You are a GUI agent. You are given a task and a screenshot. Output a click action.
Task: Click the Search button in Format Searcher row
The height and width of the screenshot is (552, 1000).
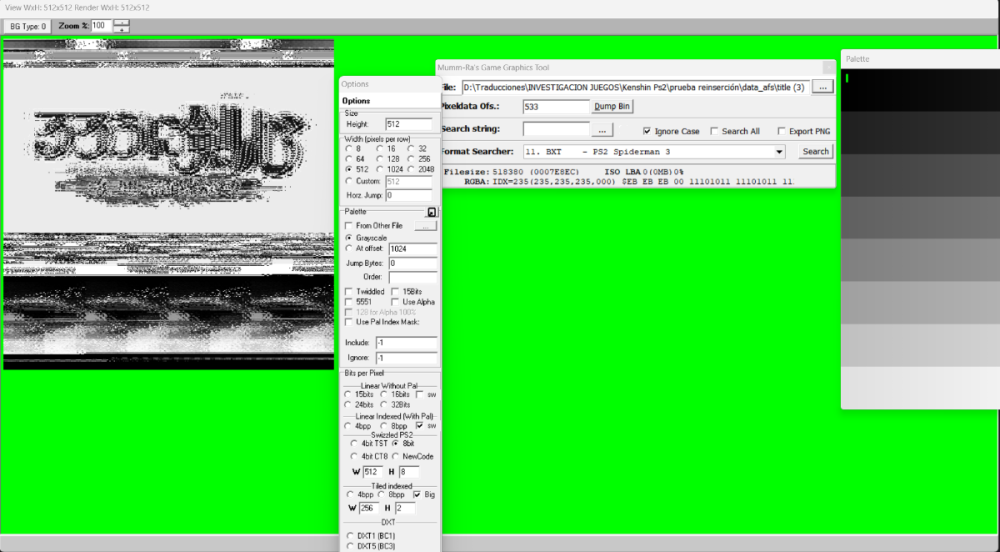pos(815,152)
